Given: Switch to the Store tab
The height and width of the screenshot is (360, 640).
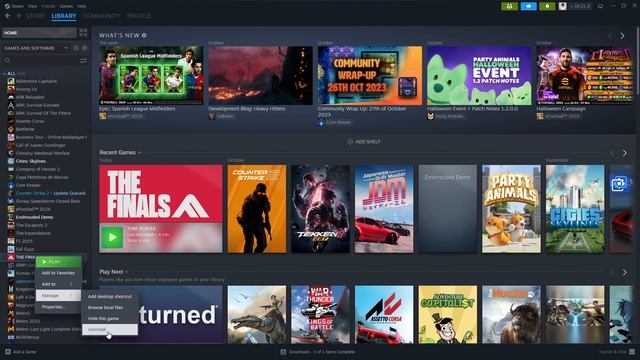Looking at the screenshot, I should point(35,16).
